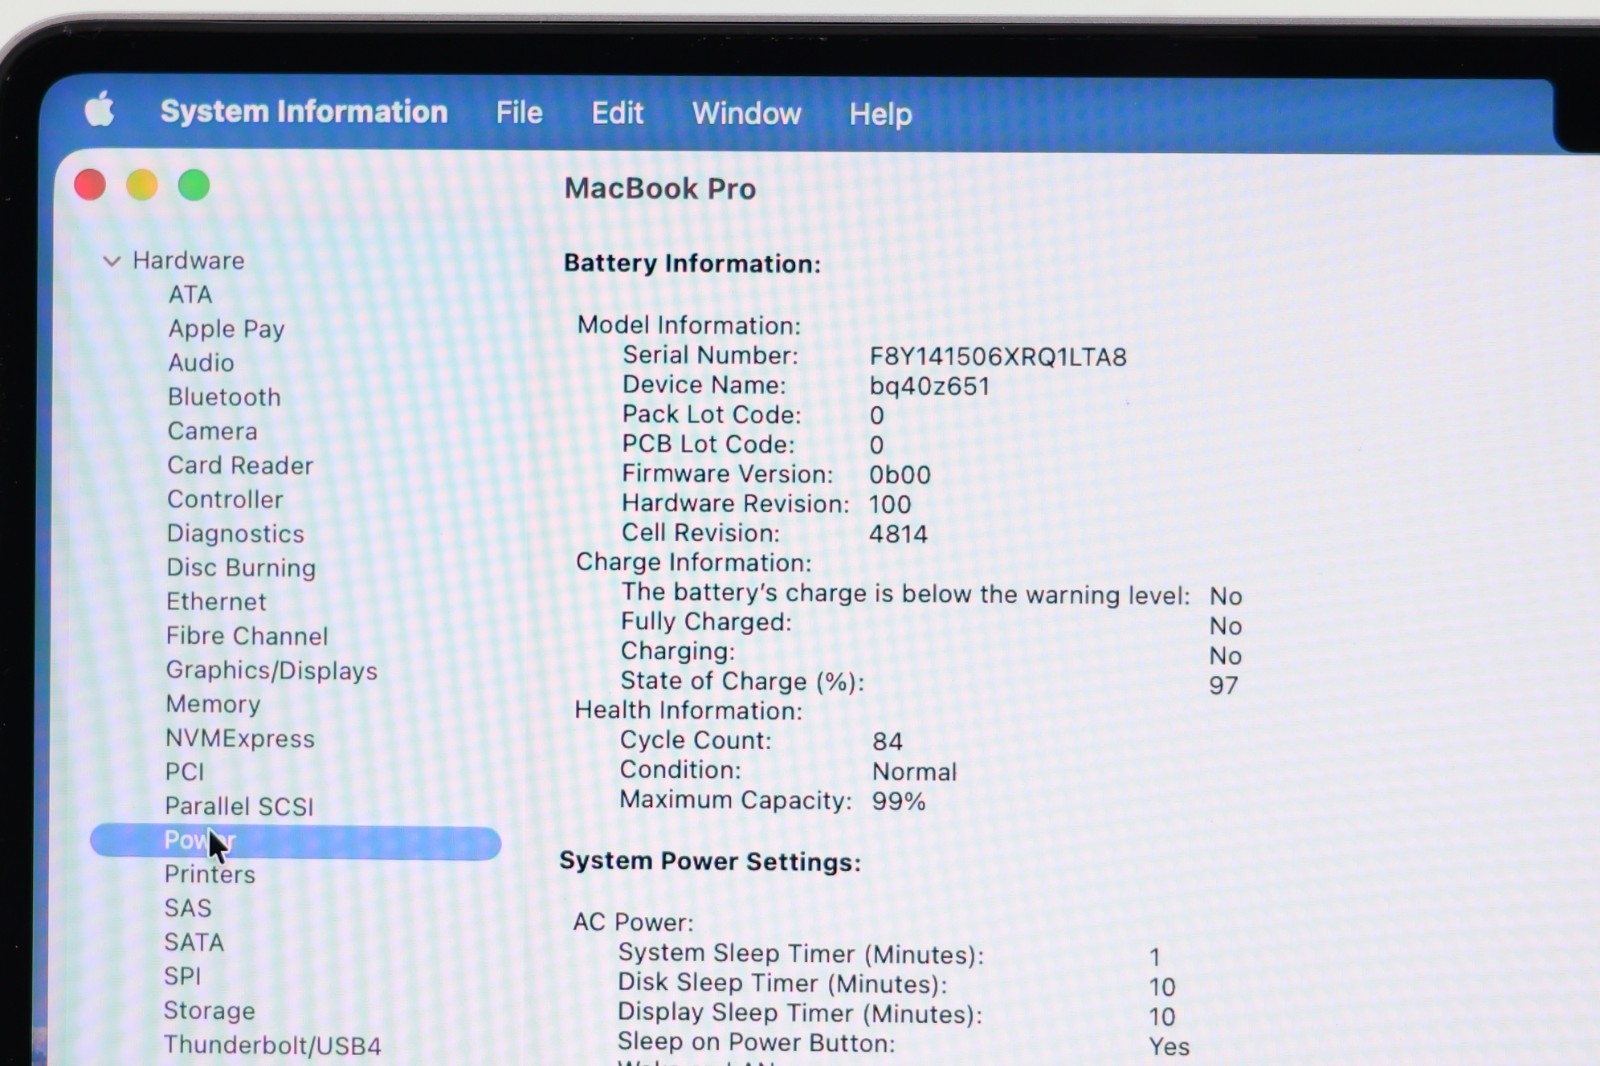Select Apple Pay in hardware list
This screenshot has height=1066, width=1600.
226,329
